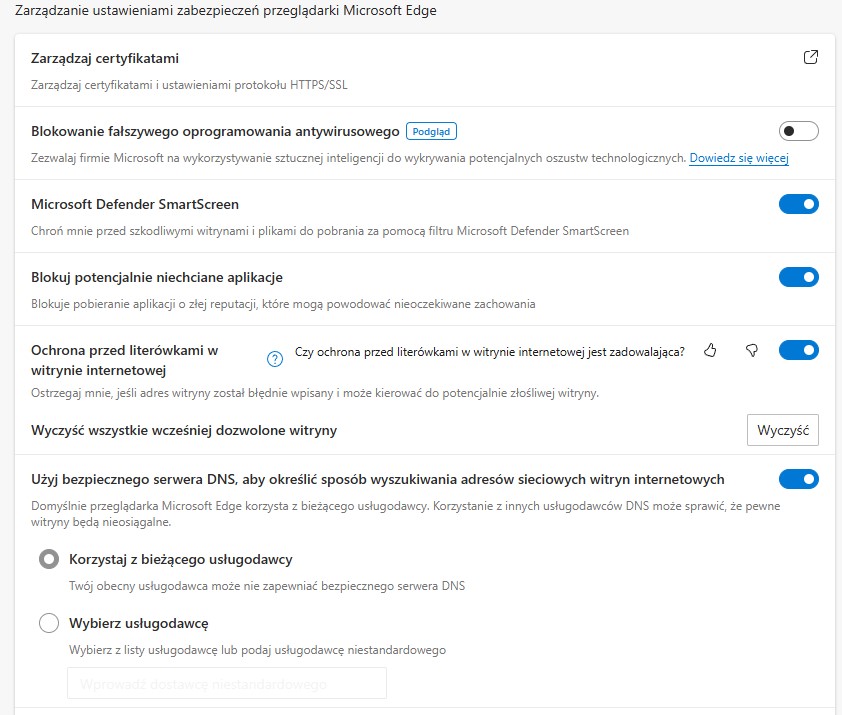Viewport: 842px width, 715px height.
Task: Click the typo protection feedback question text
Action: [490, 351]
